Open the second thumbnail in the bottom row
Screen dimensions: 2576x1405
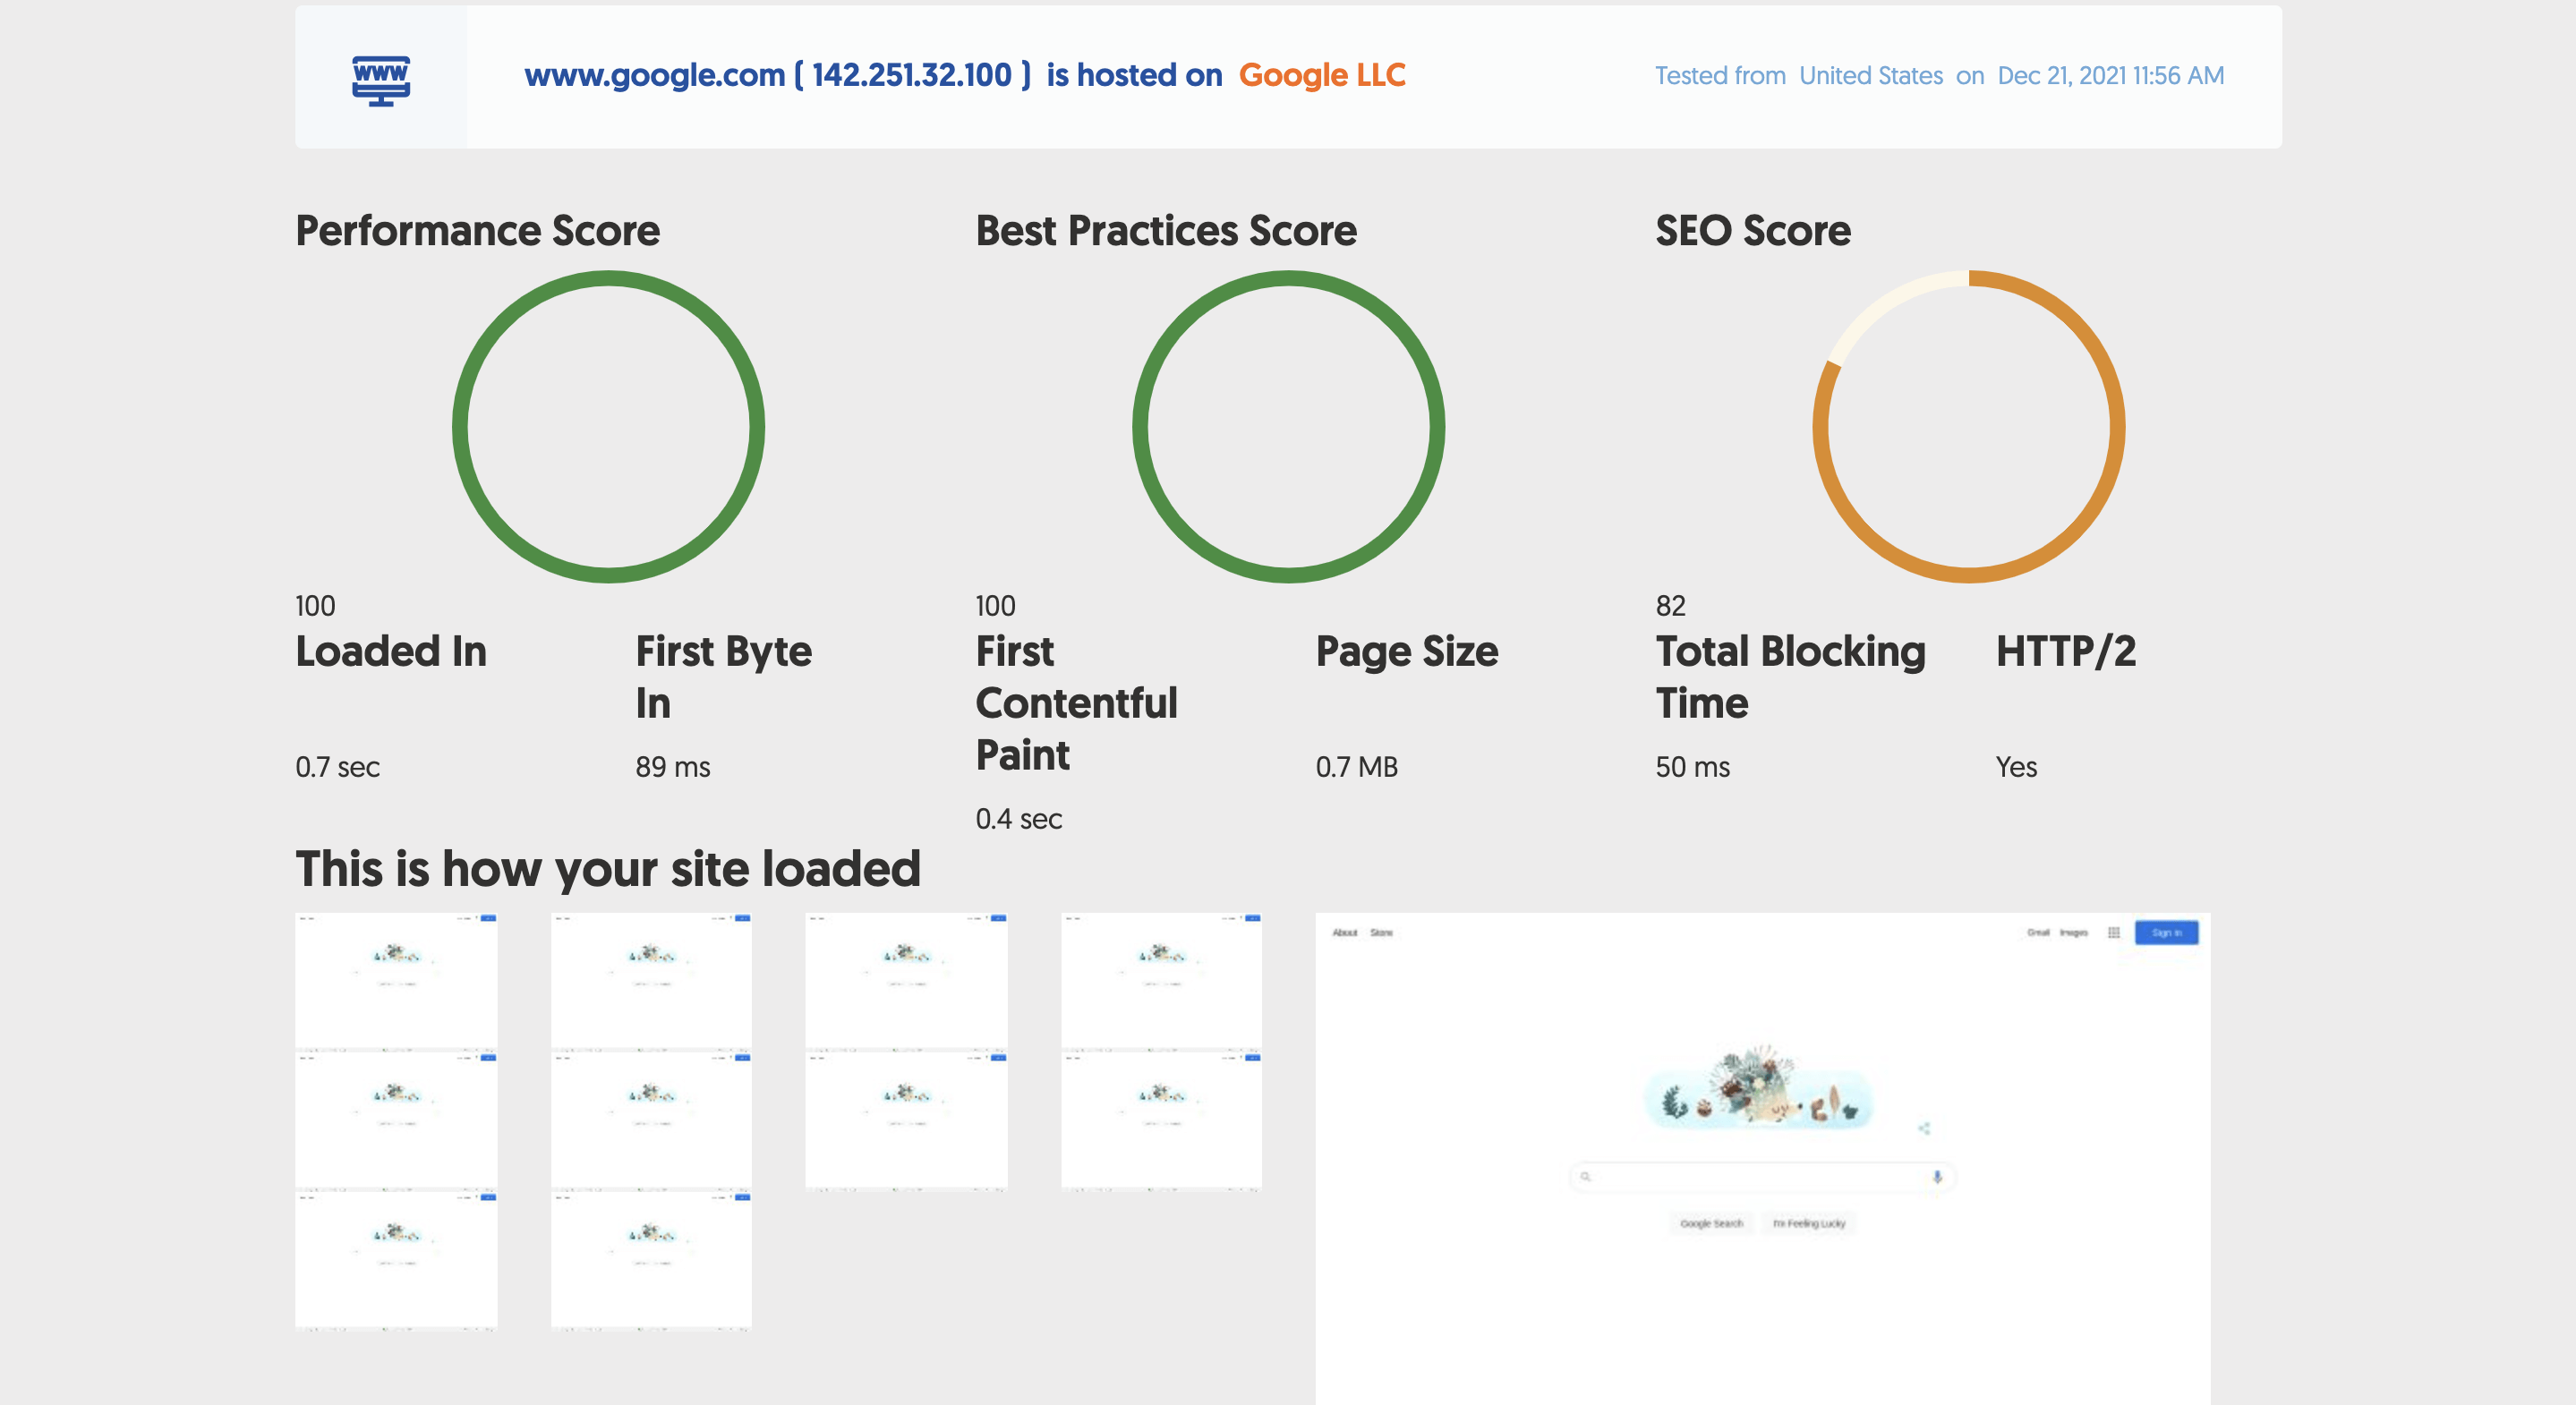point(651,1260)
